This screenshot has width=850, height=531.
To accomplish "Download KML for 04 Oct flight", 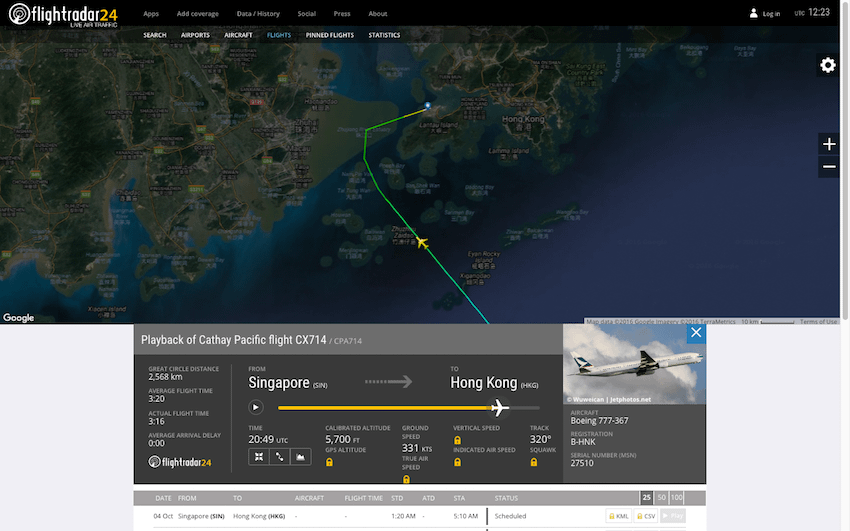I will point(619,516).
